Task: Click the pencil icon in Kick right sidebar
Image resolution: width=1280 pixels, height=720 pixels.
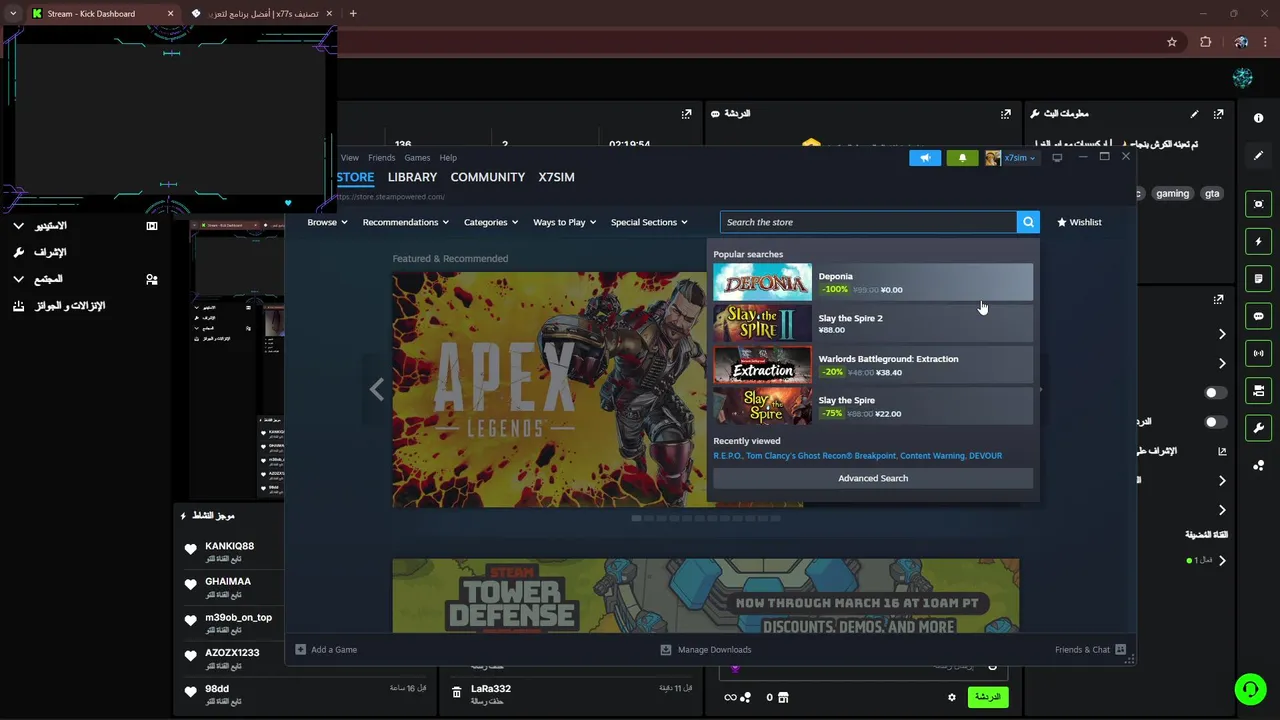Action: click(1258, 156)
